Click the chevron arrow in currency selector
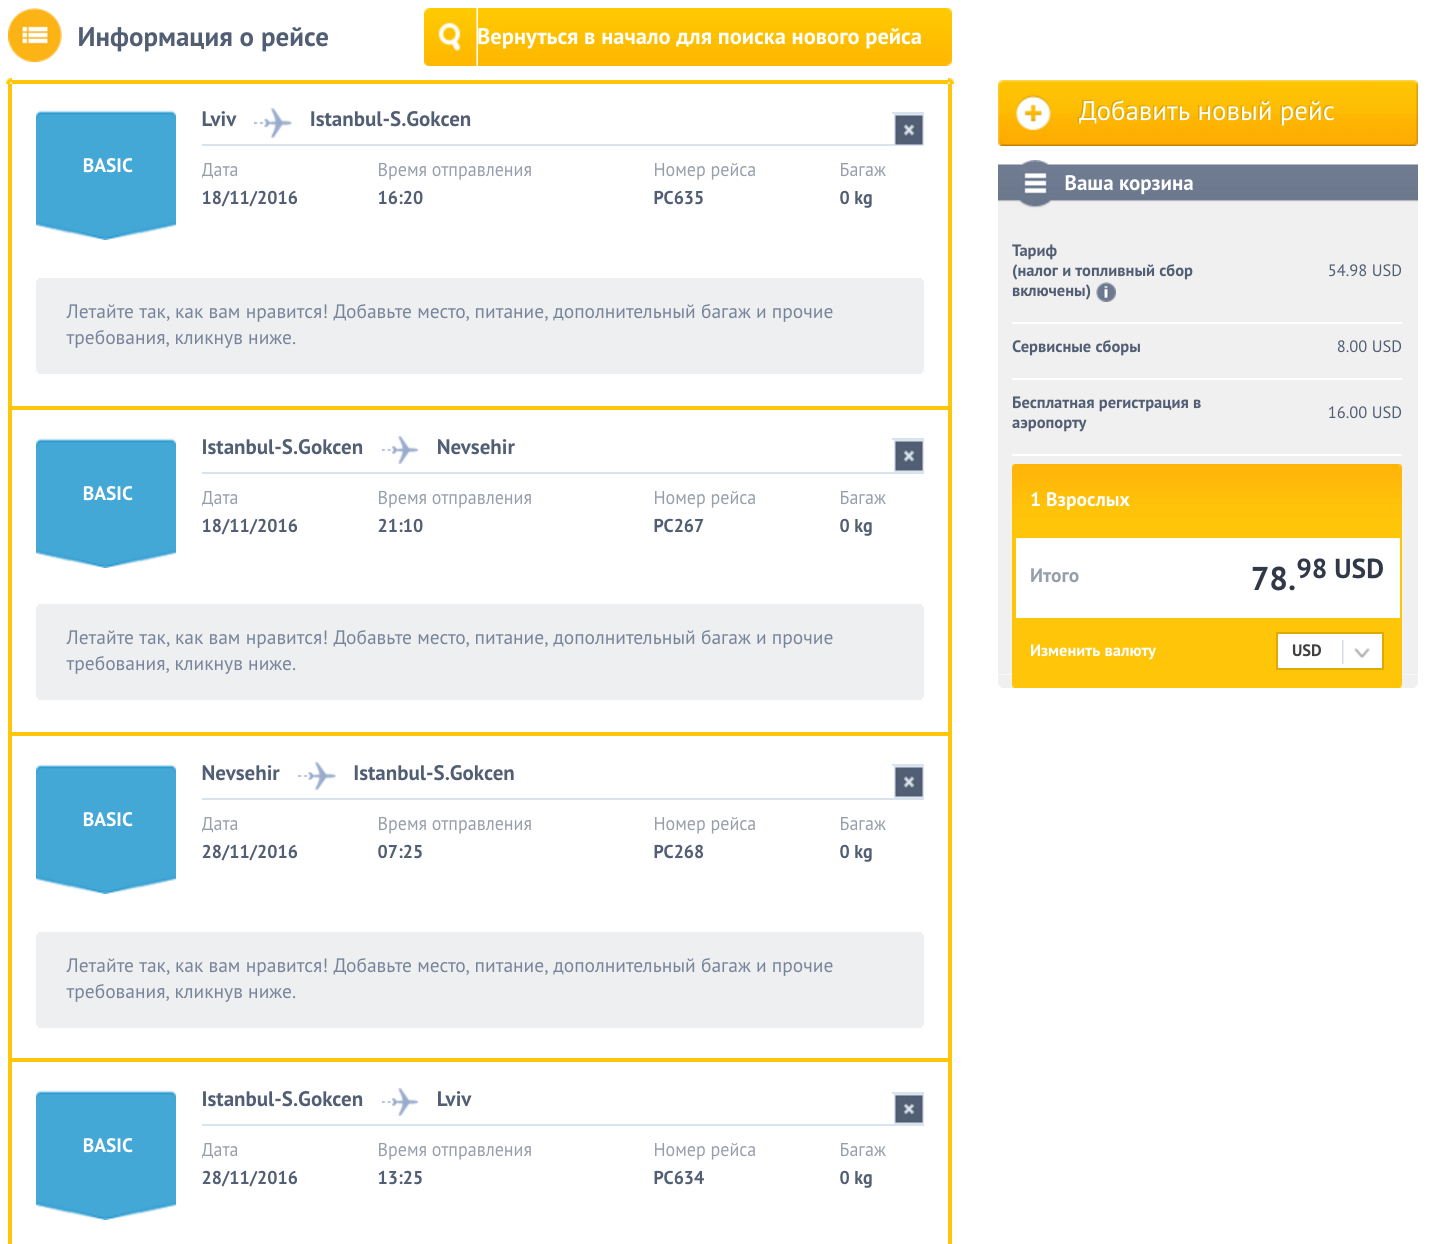This screenshot has height=1244, width=1434. click(1361, 652)
